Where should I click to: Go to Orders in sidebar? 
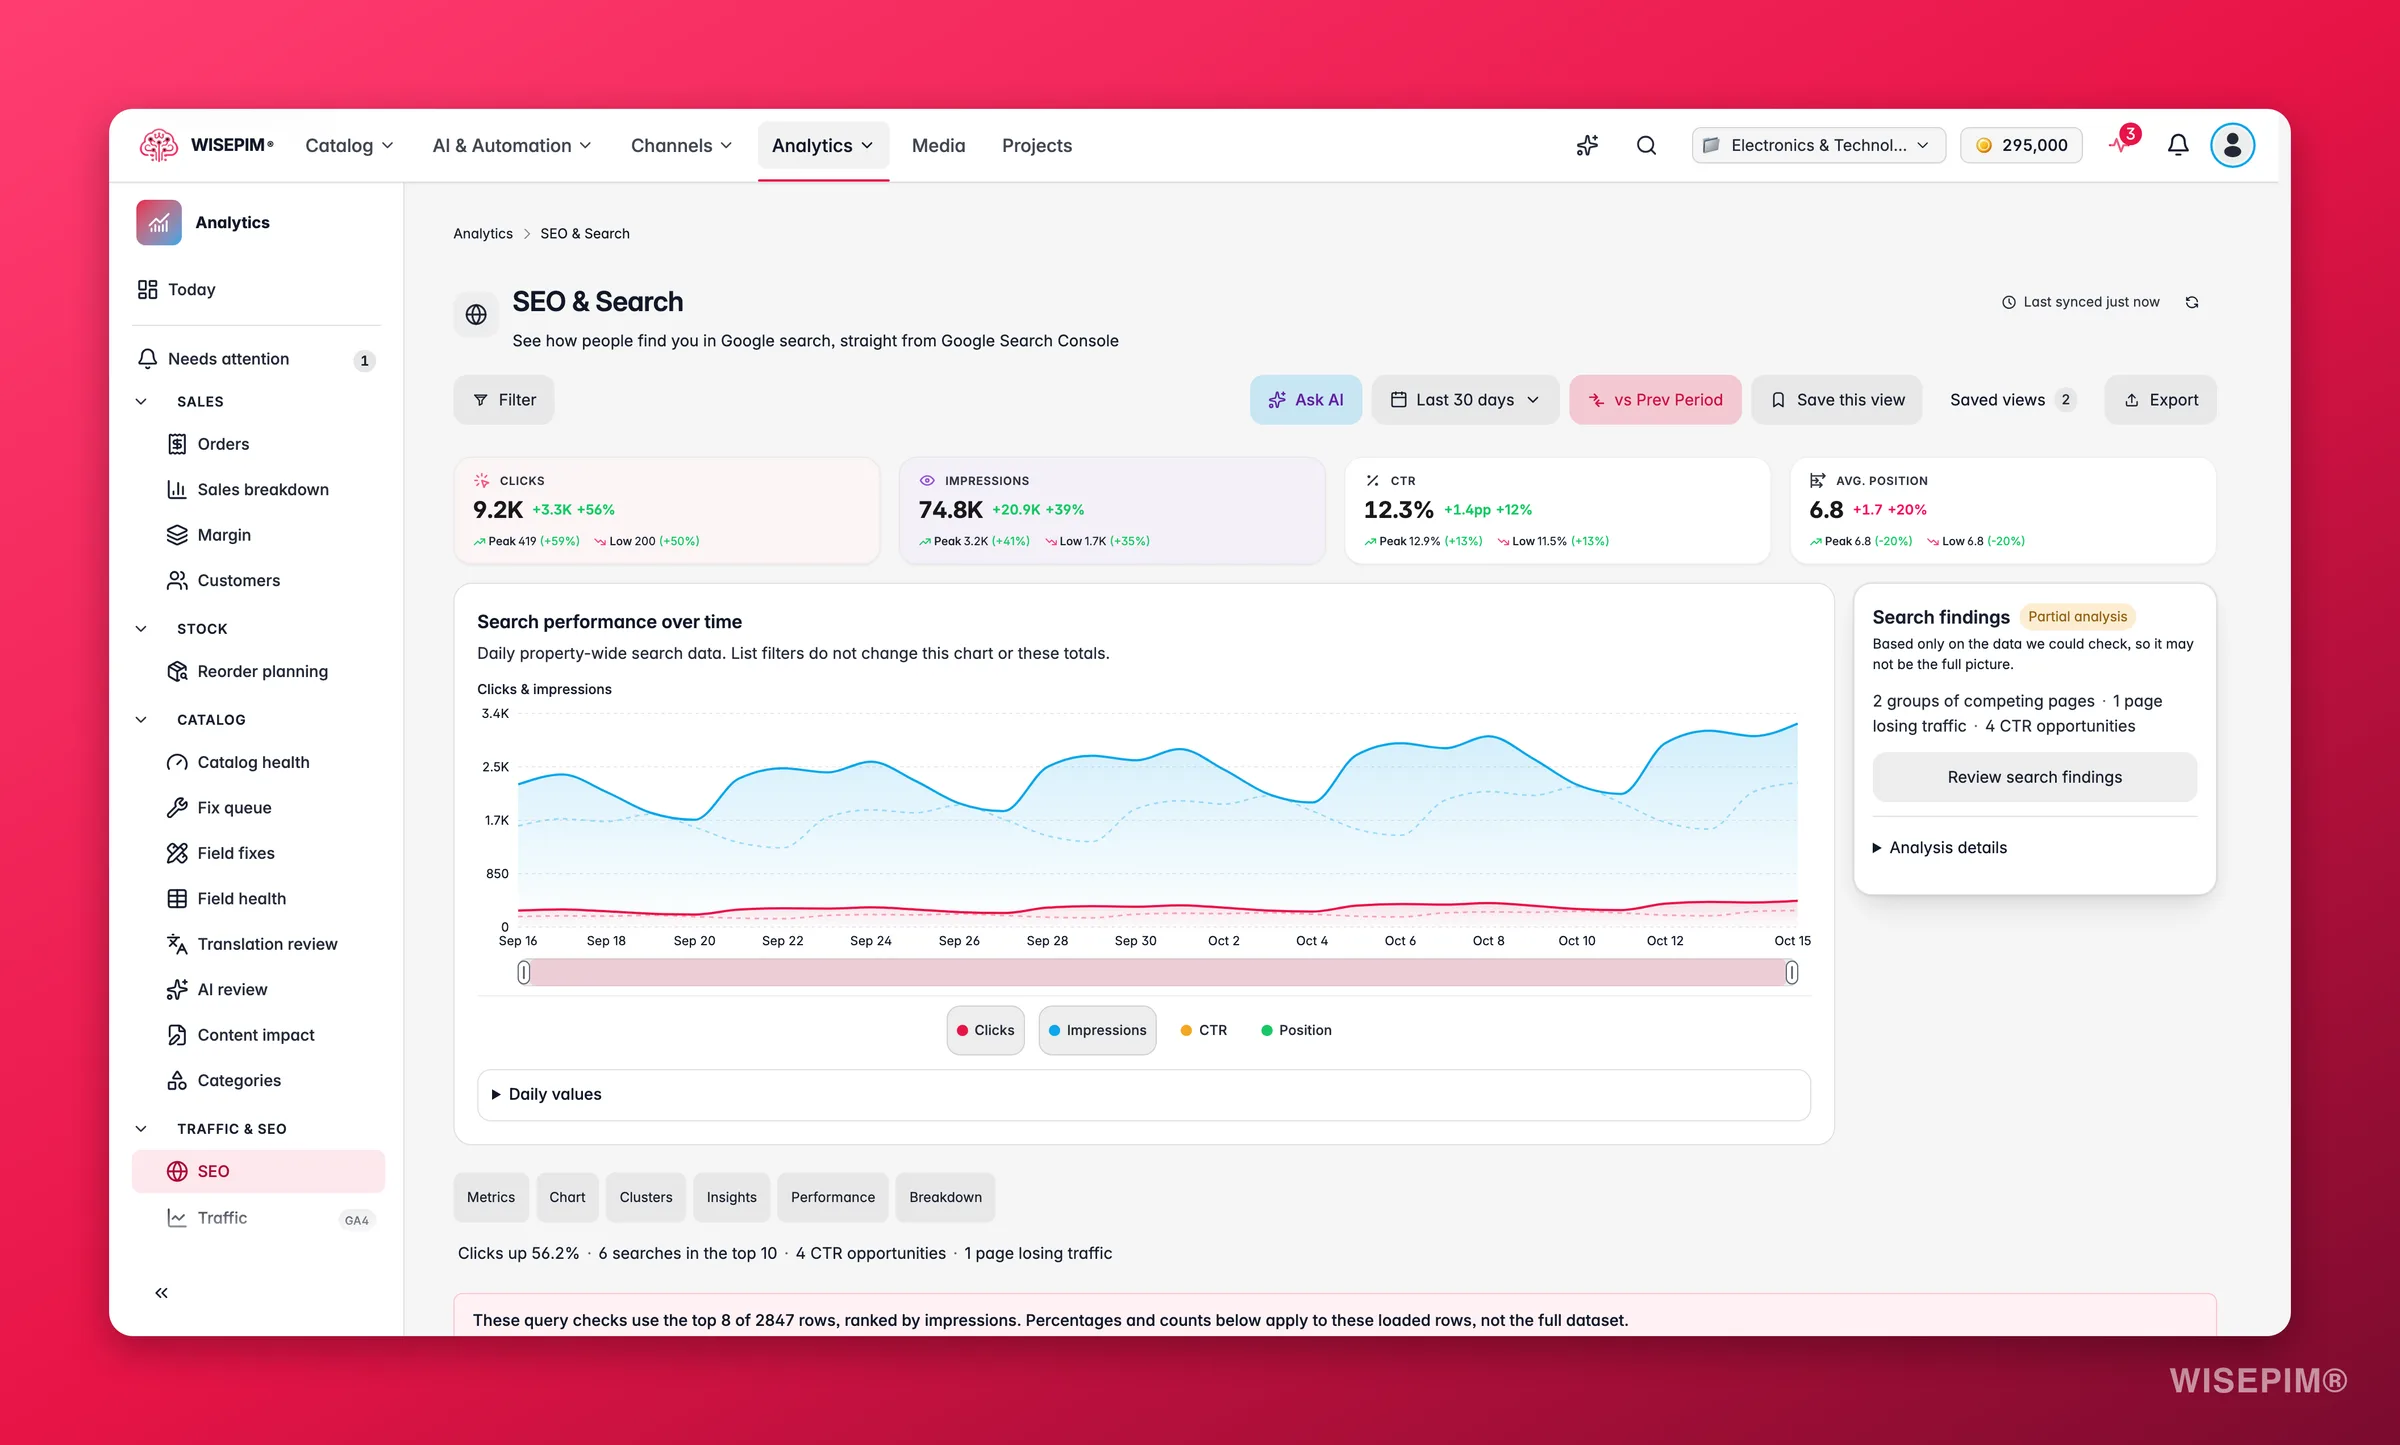pyautogui.click(x=257, y=444)
